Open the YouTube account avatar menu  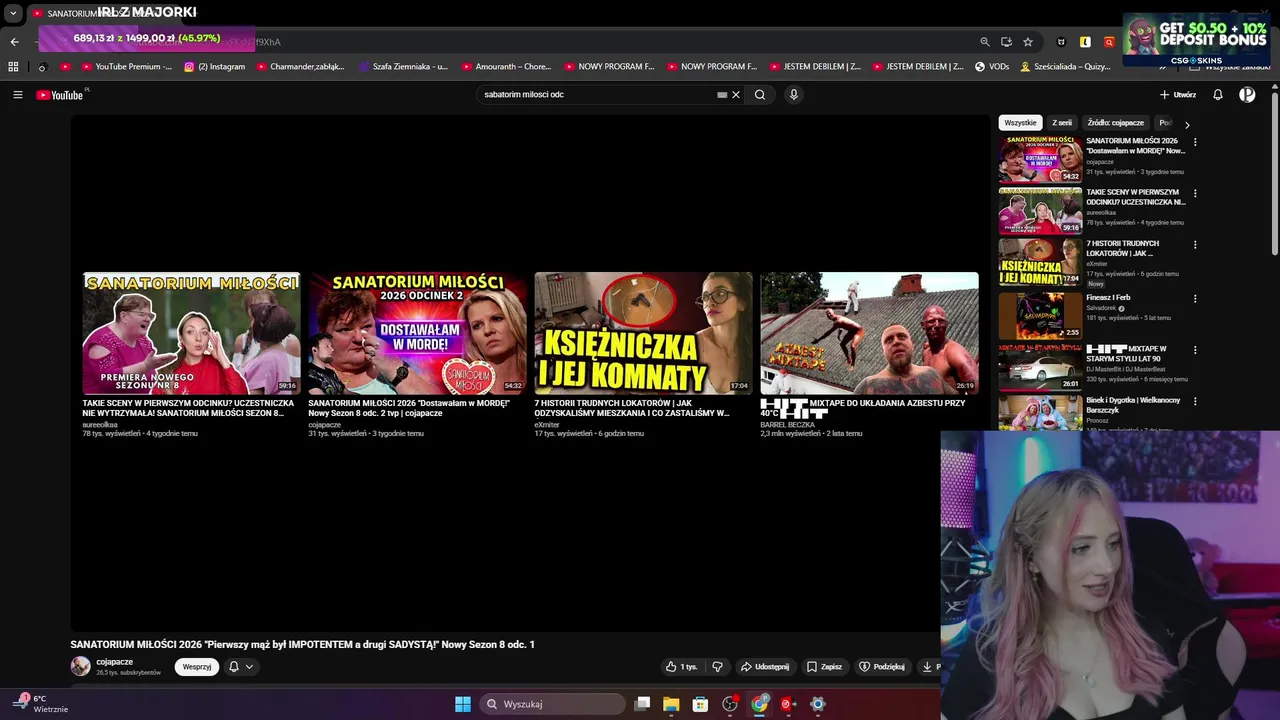tap(1247, 95)
